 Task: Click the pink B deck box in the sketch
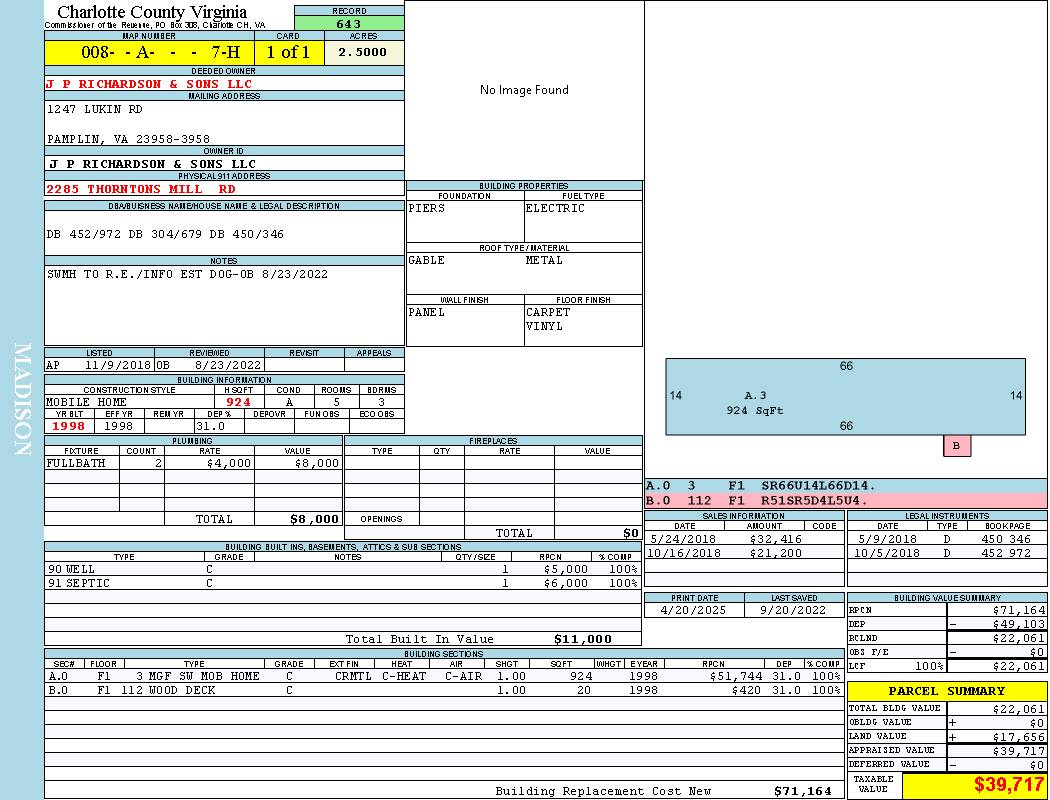[x=956, y=446]
